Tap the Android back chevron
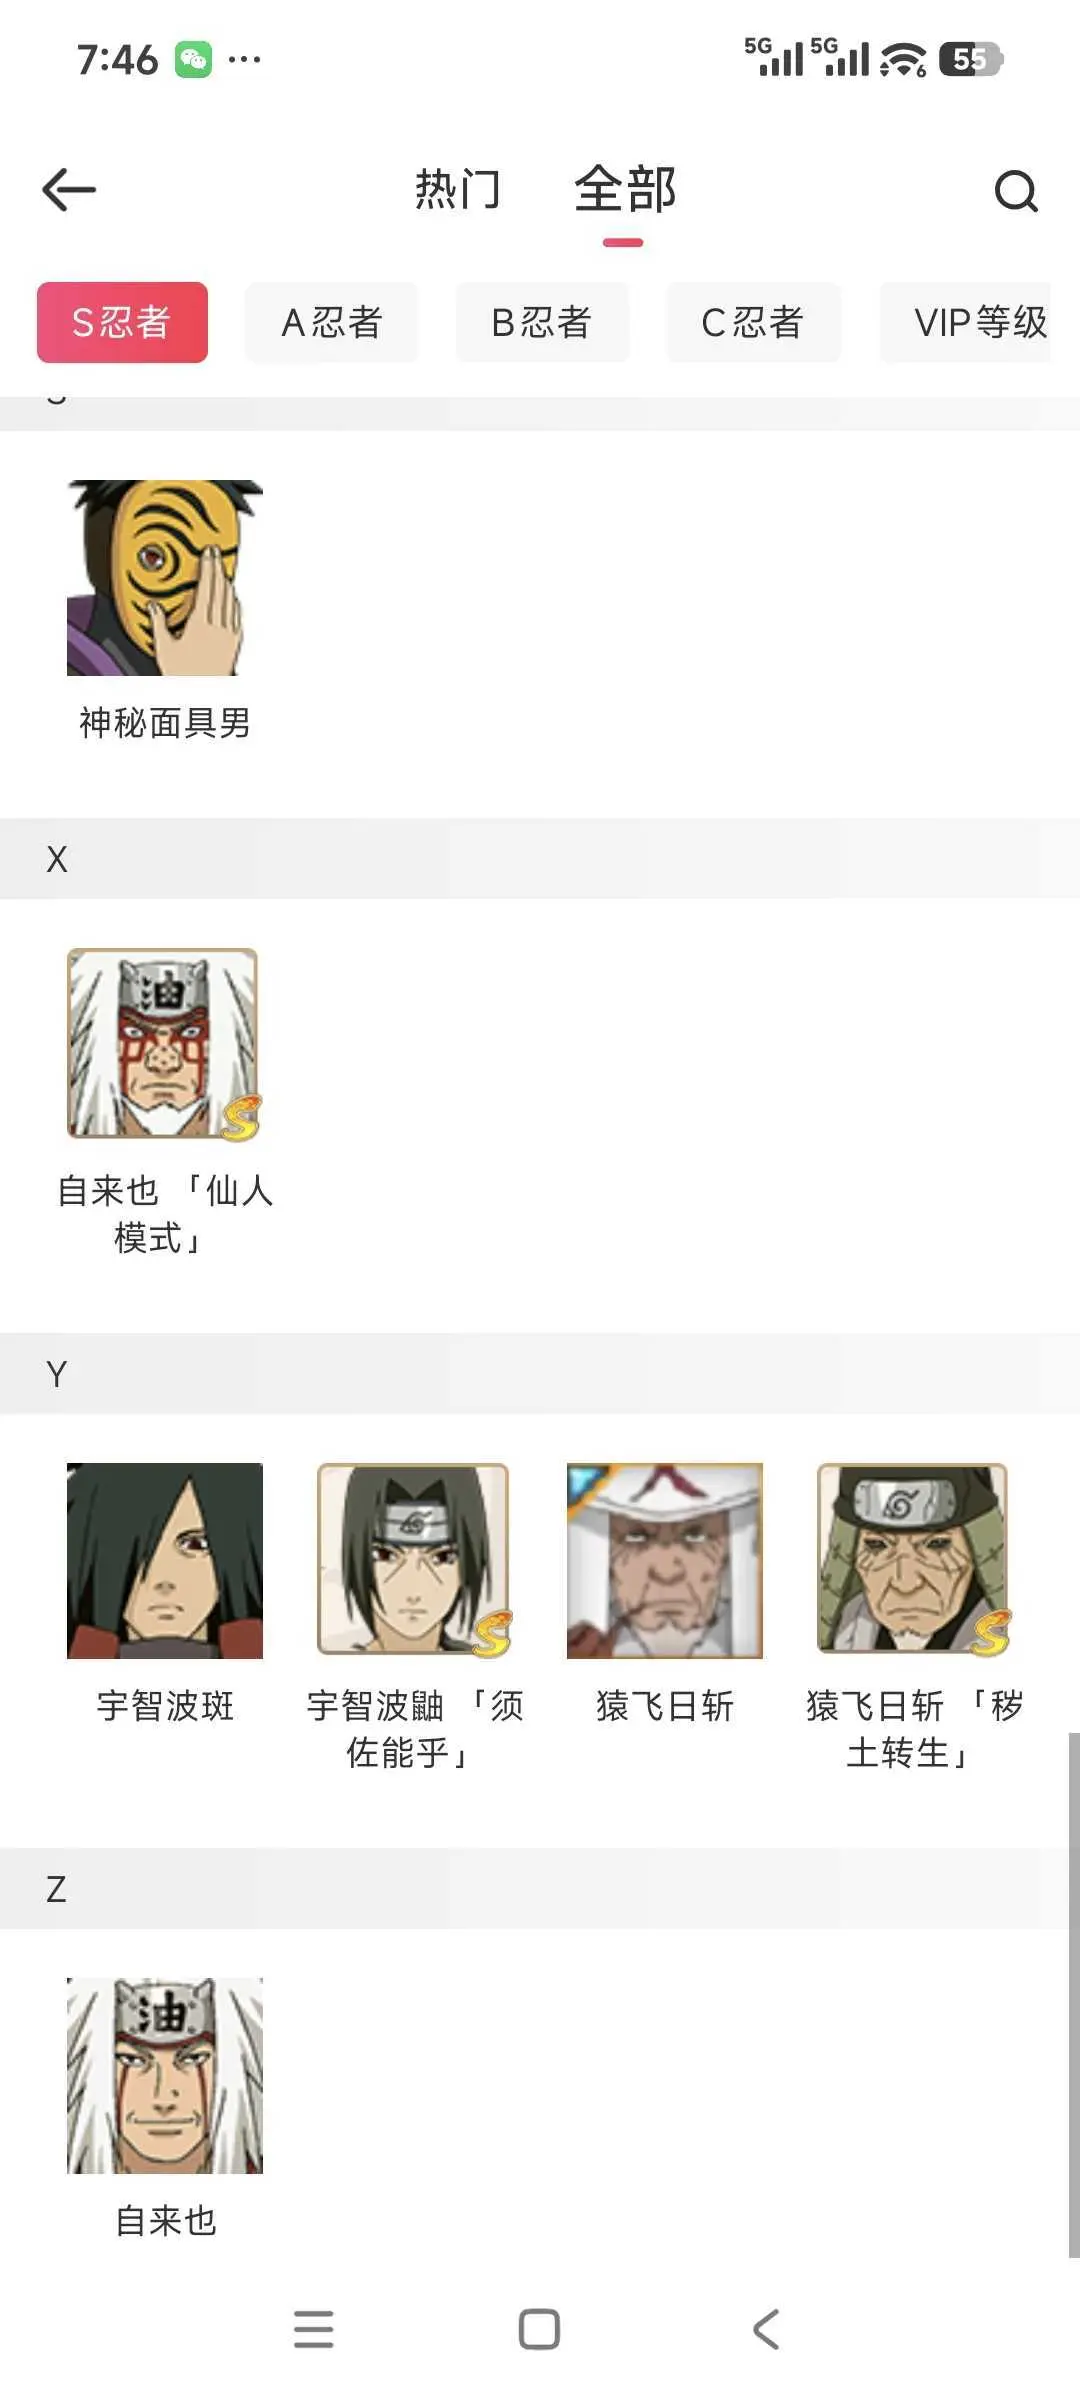Image resolution: width=1080 pixels, height=2400 pixels. [x=765, y=2329]
